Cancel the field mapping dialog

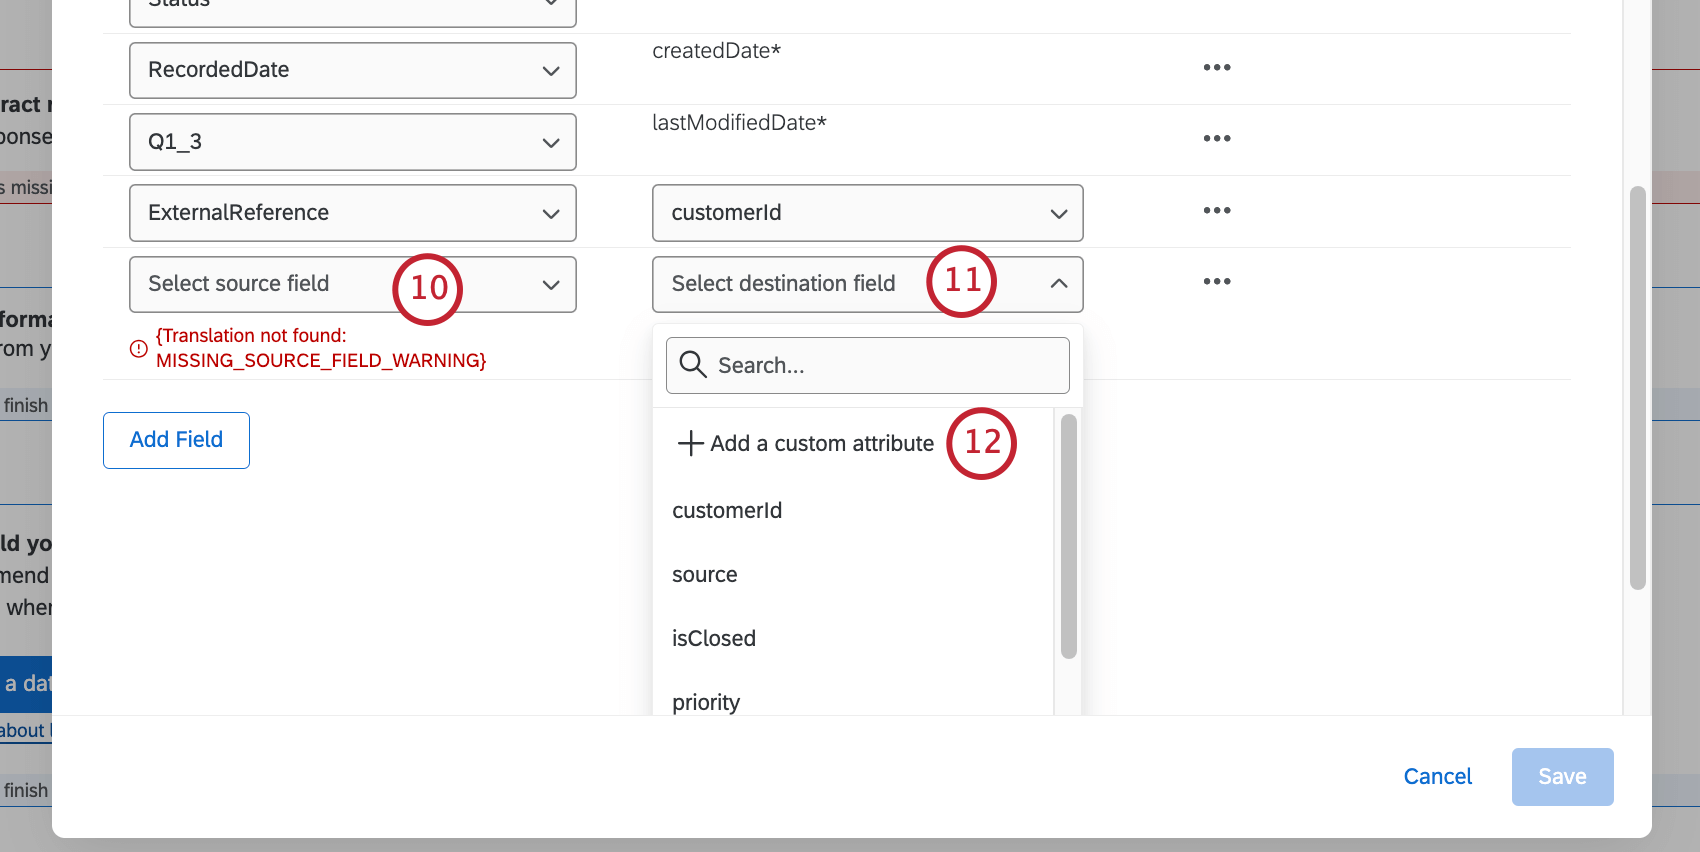[1437, 777]
